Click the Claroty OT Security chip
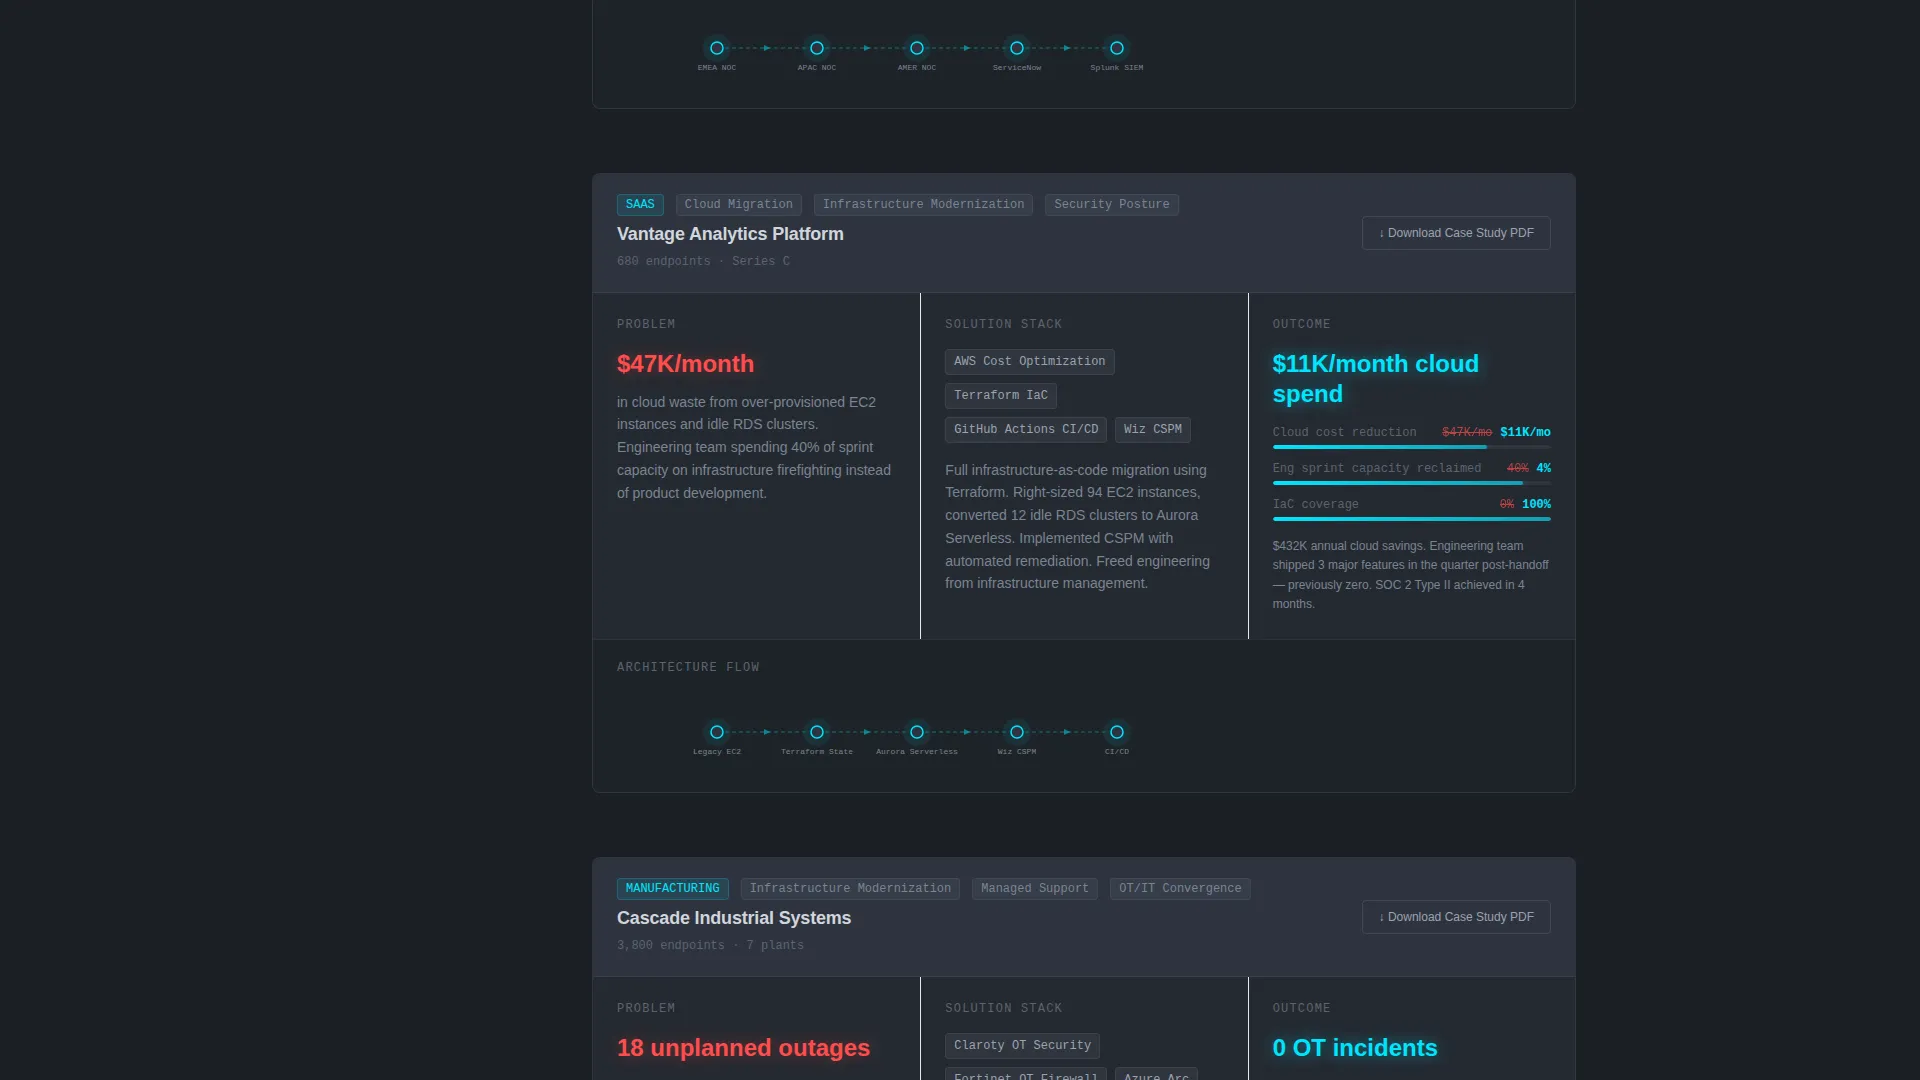 [1022, 1045]
